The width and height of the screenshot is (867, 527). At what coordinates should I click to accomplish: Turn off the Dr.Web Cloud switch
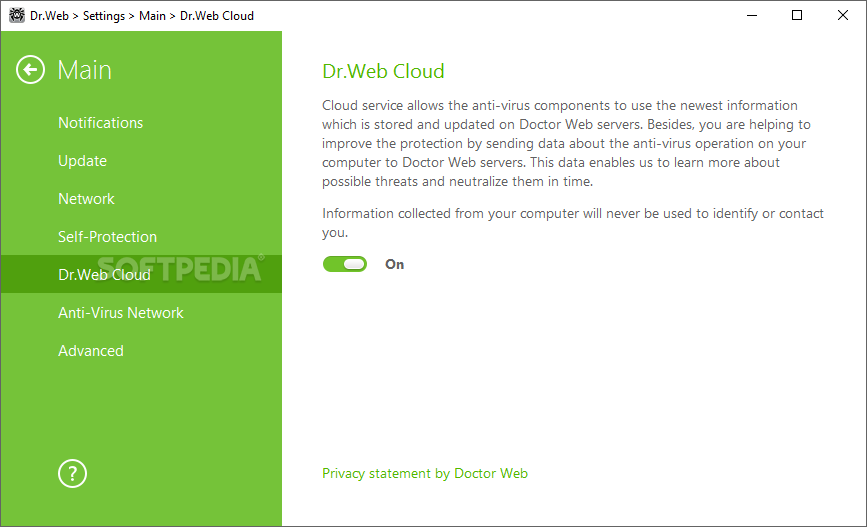pos(345,264)
